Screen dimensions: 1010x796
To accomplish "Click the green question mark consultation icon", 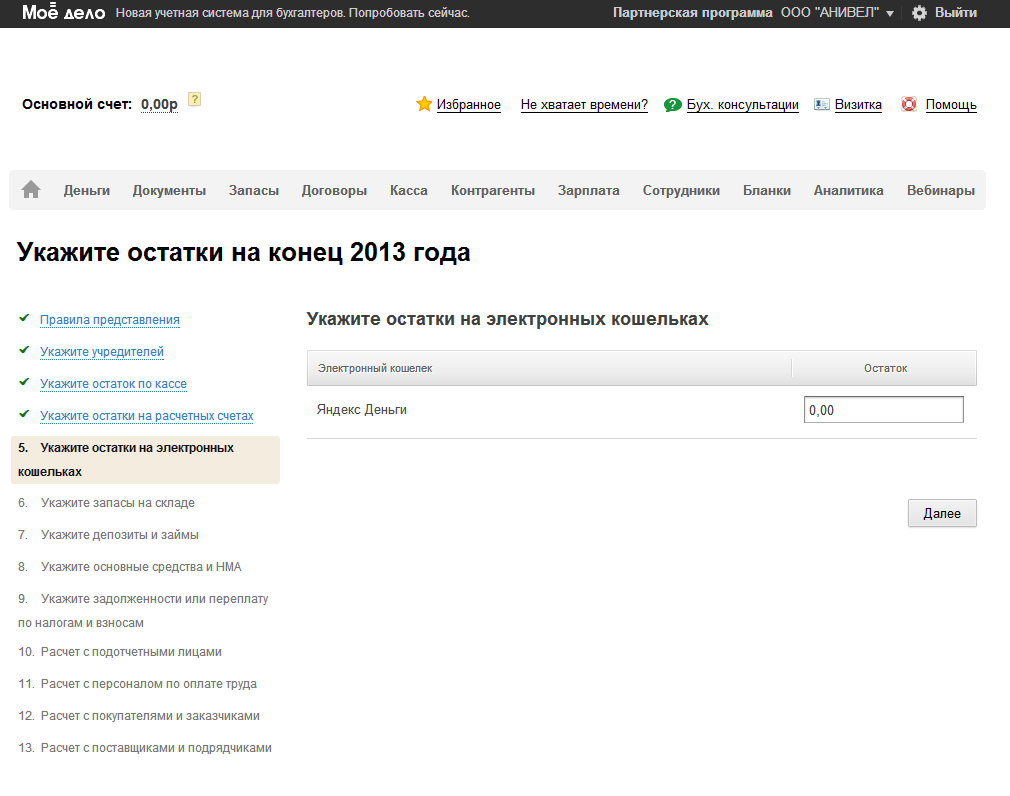I will [x=673, y=105].
